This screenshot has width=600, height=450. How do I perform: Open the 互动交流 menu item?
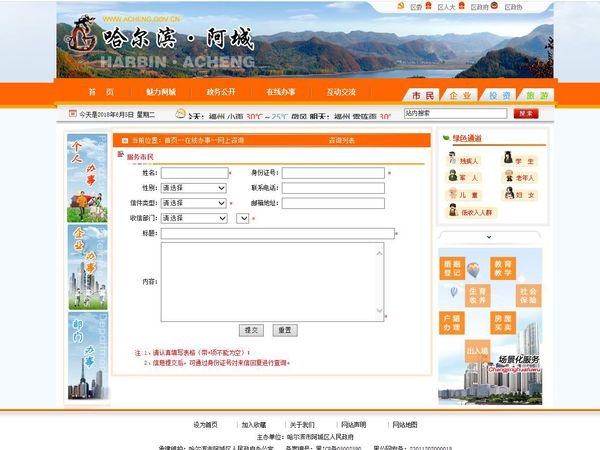tap(341, 92)
